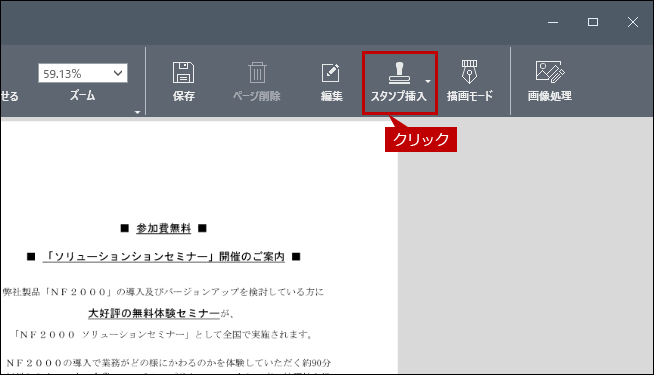The height and width of the screenshot is (375, 654).
Task: Click the line 「NF2000 ソリューションセミナー」として全国で実施されます
Action: pyautogui.click(x=163, y=335)
